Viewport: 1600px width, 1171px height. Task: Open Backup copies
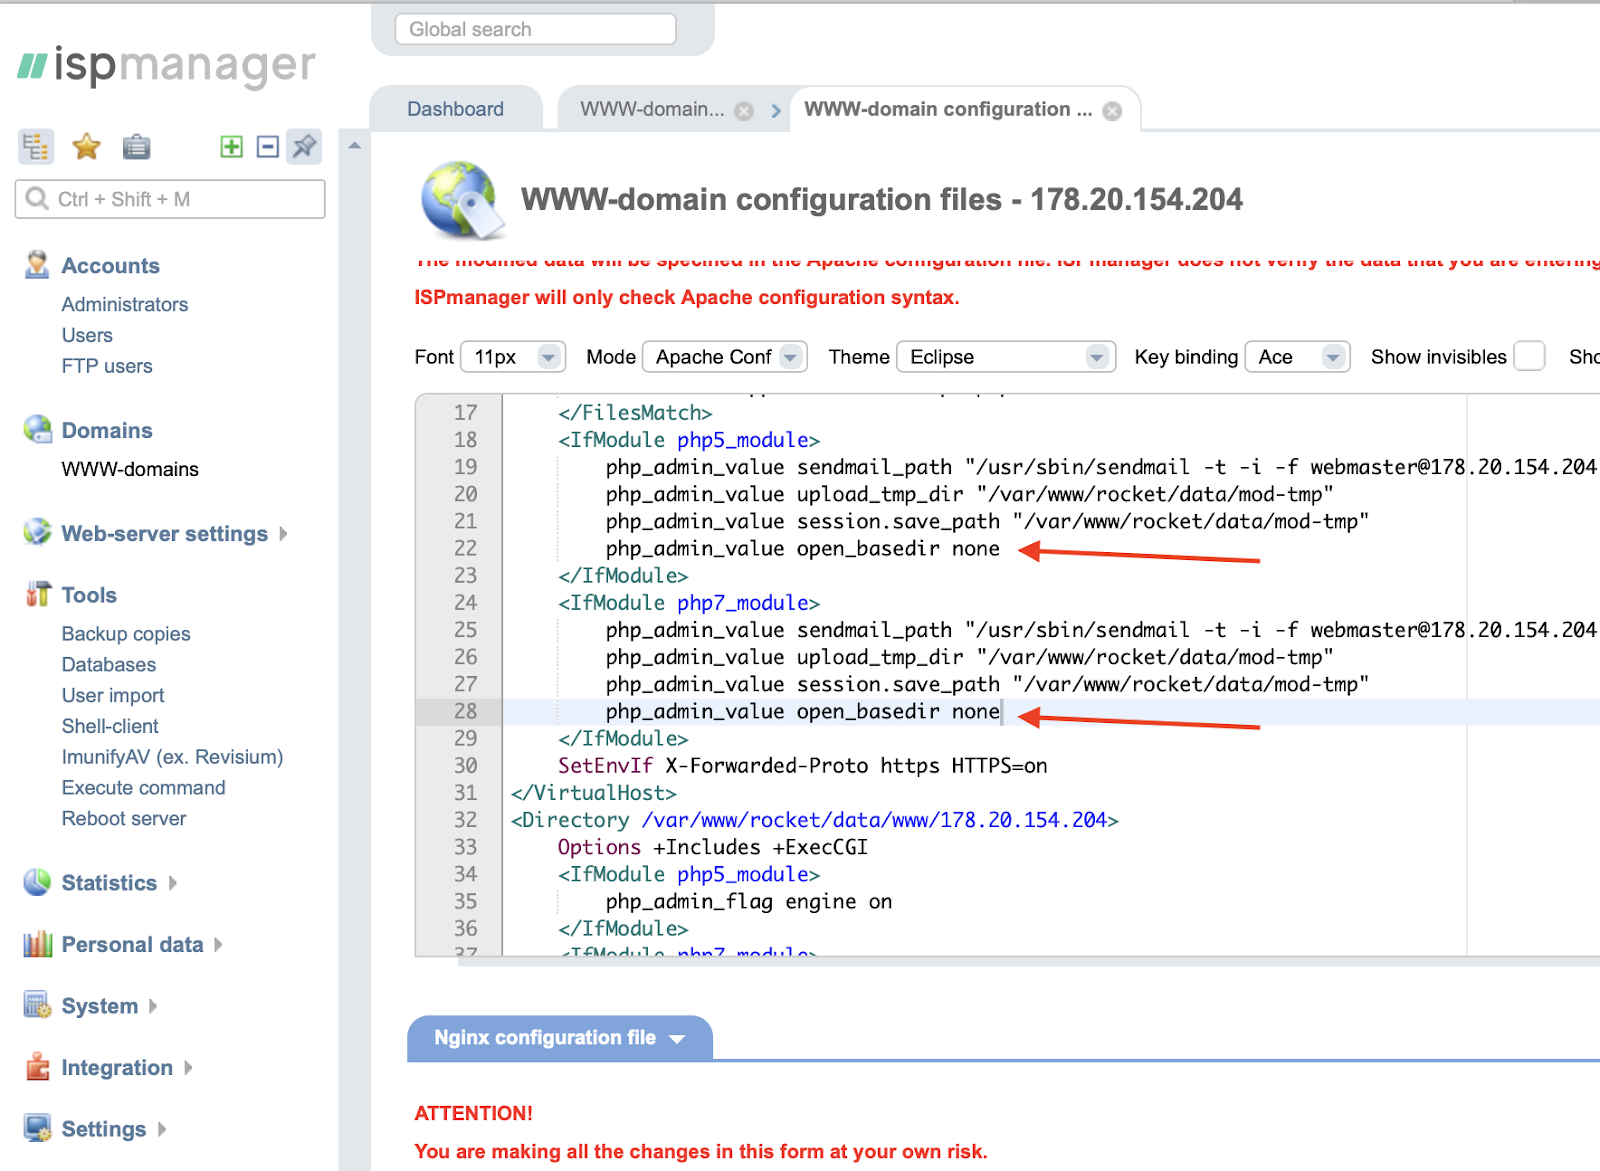click(x=126, y=633)
